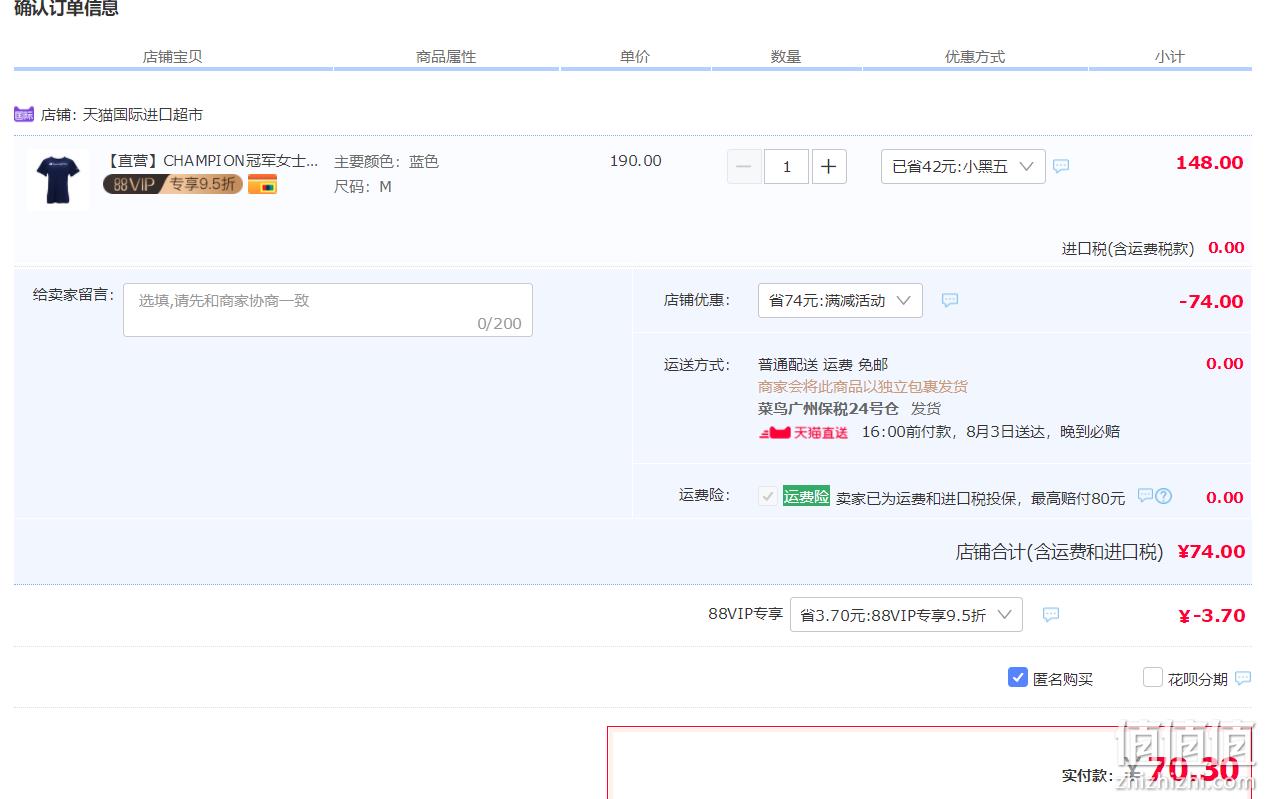Open the 已省42元:小黑五 discount dropdown
The width and height of the screenshot is (1265, 799).
click(x=963, y=167)
